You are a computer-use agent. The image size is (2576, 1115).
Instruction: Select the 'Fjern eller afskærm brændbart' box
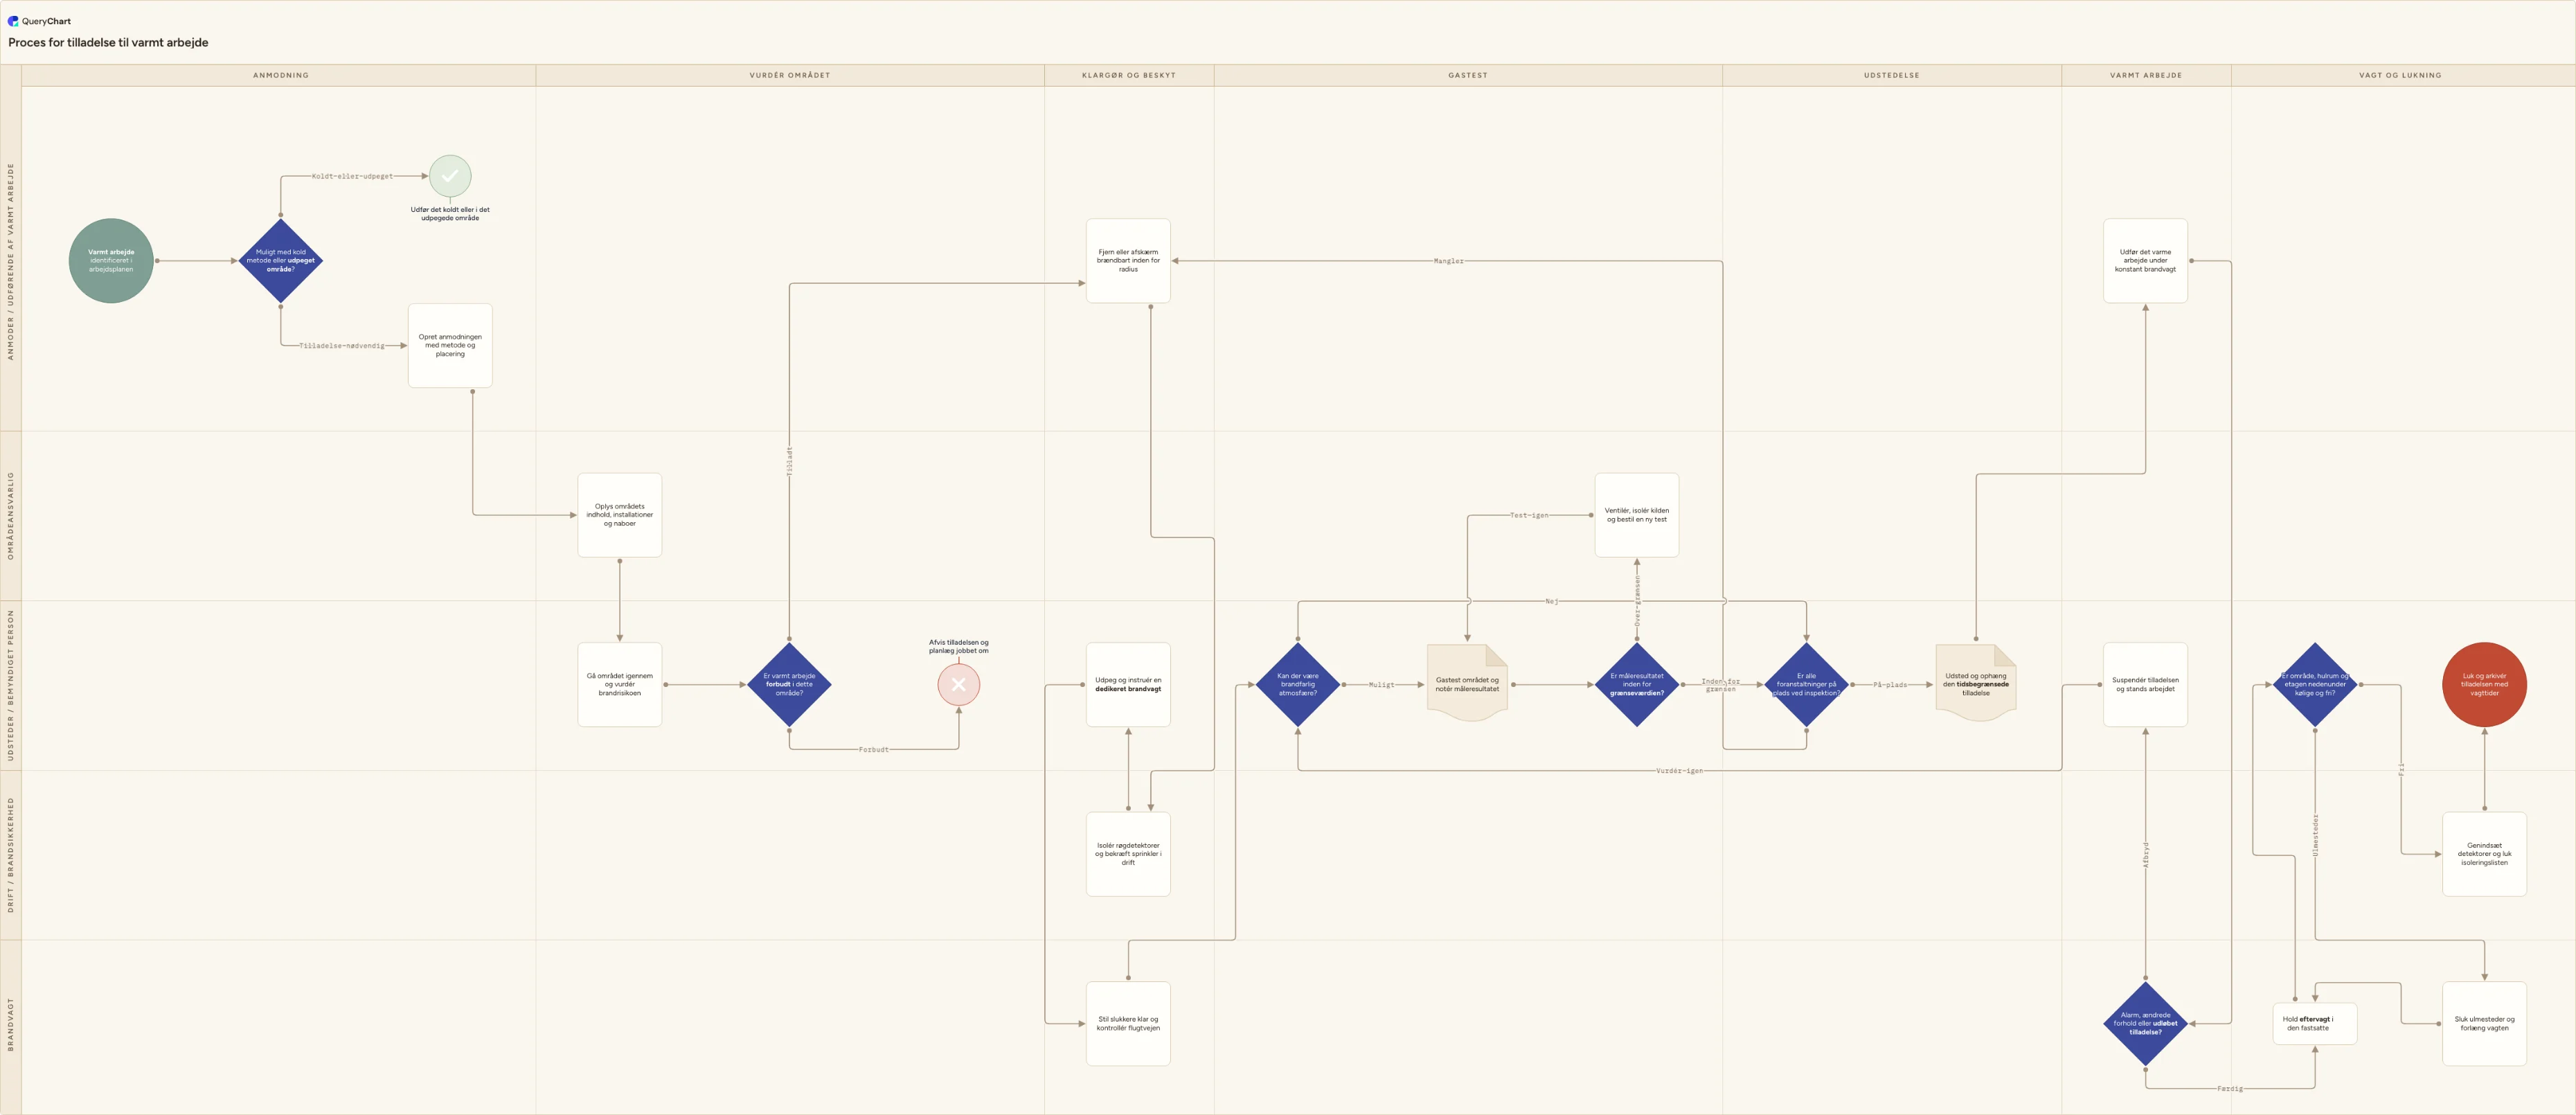coord(1128,261)
